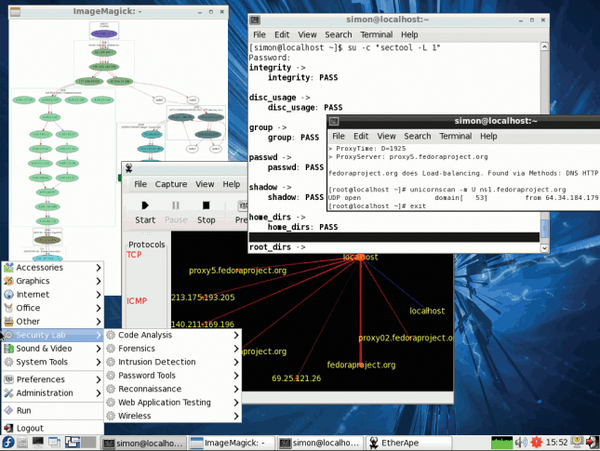Open the Forensics category icon

coord(110,349)
